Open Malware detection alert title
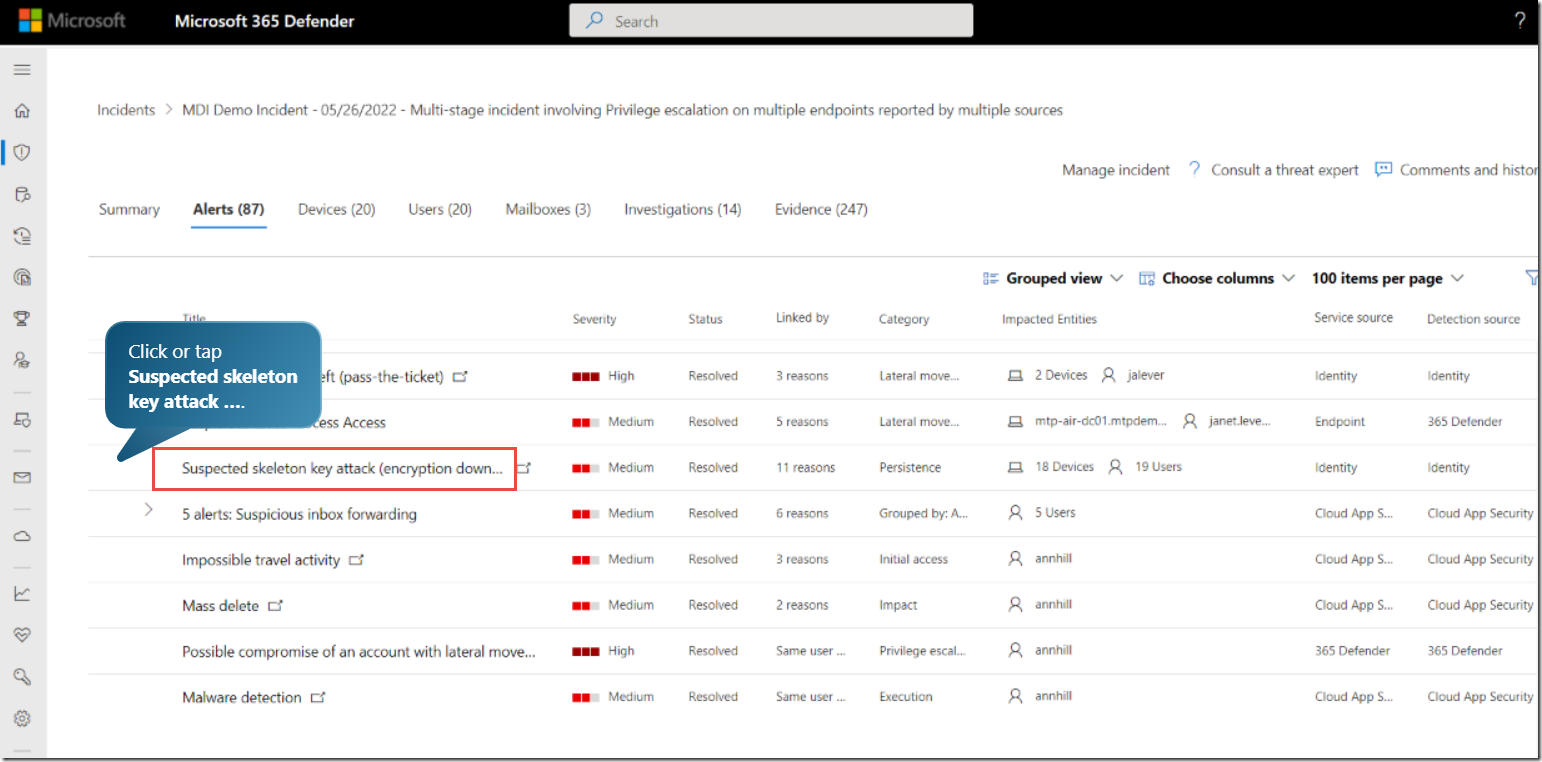 (241, 697)
